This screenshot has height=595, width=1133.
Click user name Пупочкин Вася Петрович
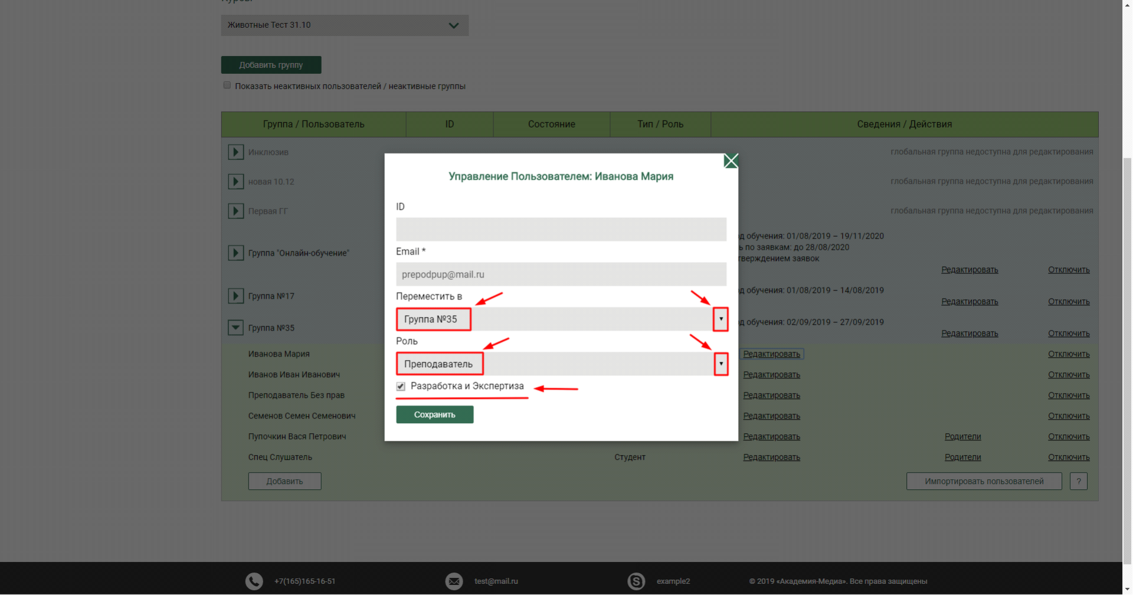[x=297, y=437]
